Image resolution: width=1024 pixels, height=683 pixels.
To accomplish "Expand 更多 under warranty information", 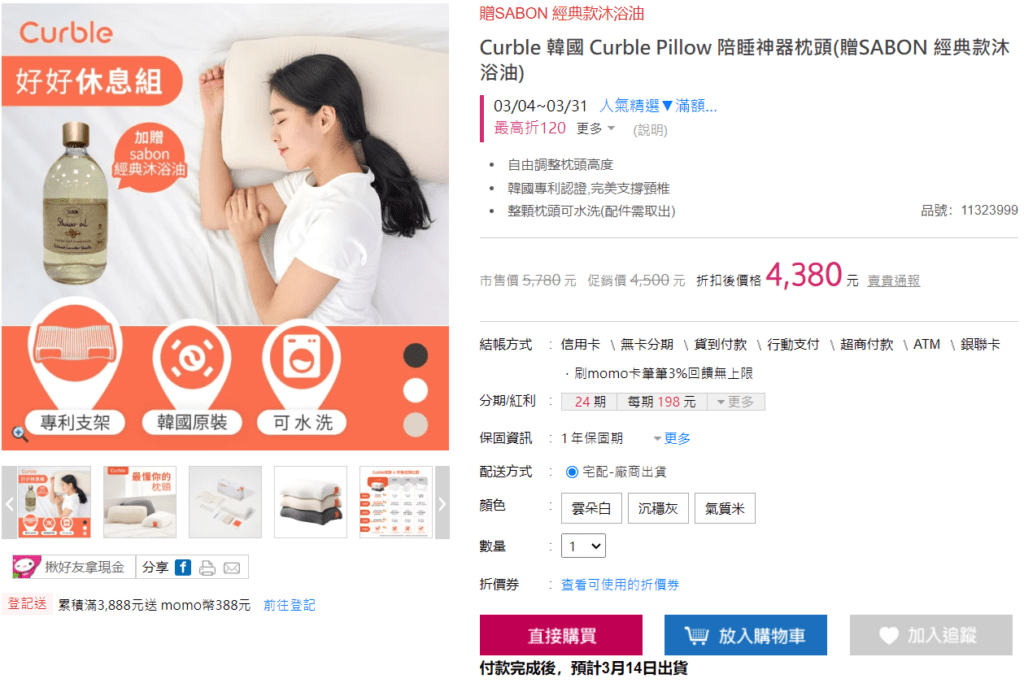I will (x=672, y=438).
